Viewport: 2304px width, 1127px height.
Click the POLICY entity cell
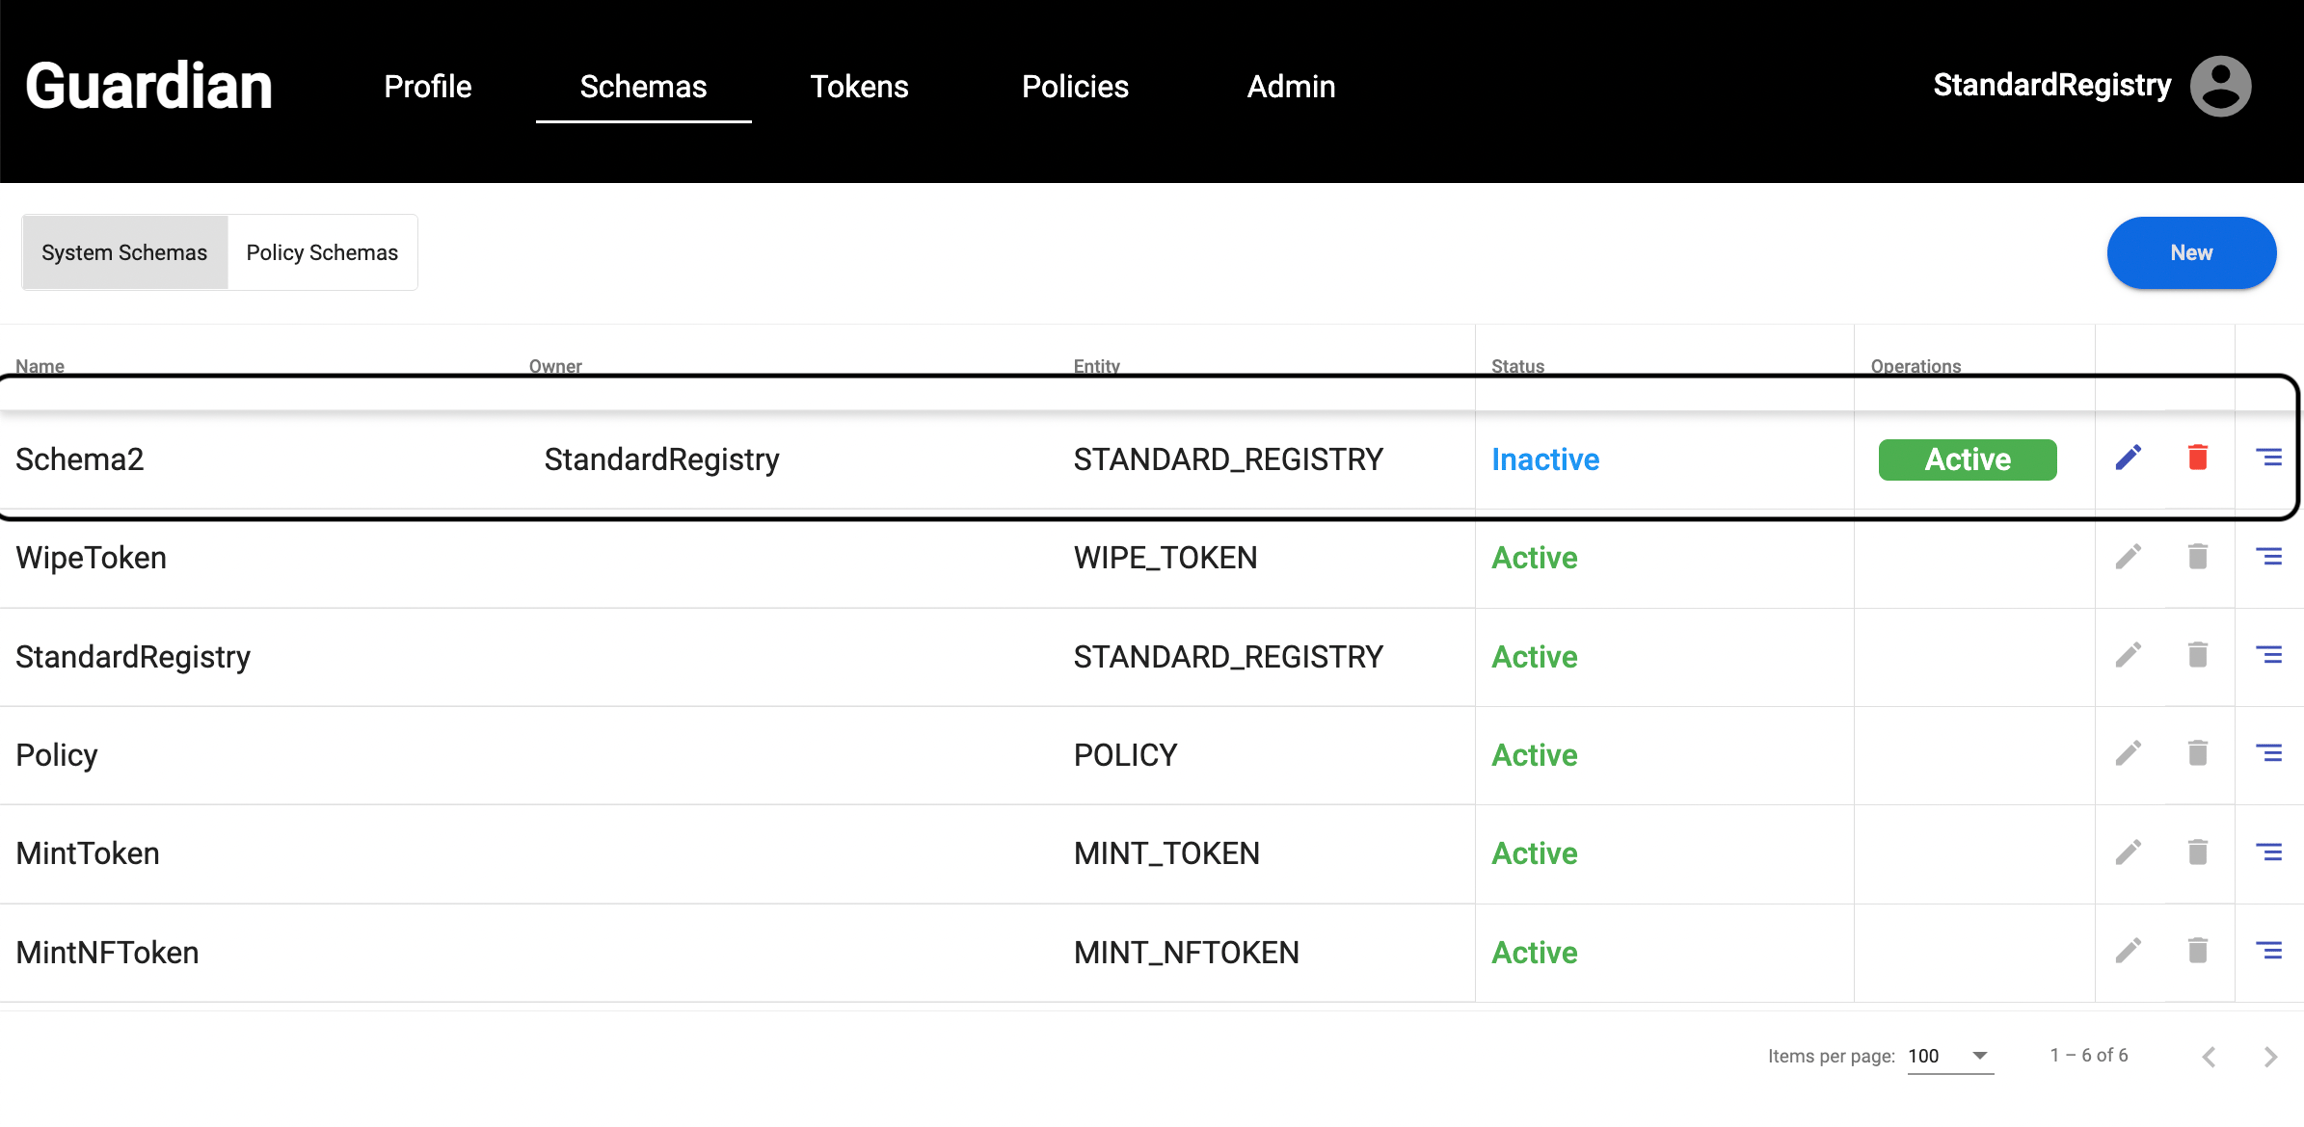(x=1125, y=755)
